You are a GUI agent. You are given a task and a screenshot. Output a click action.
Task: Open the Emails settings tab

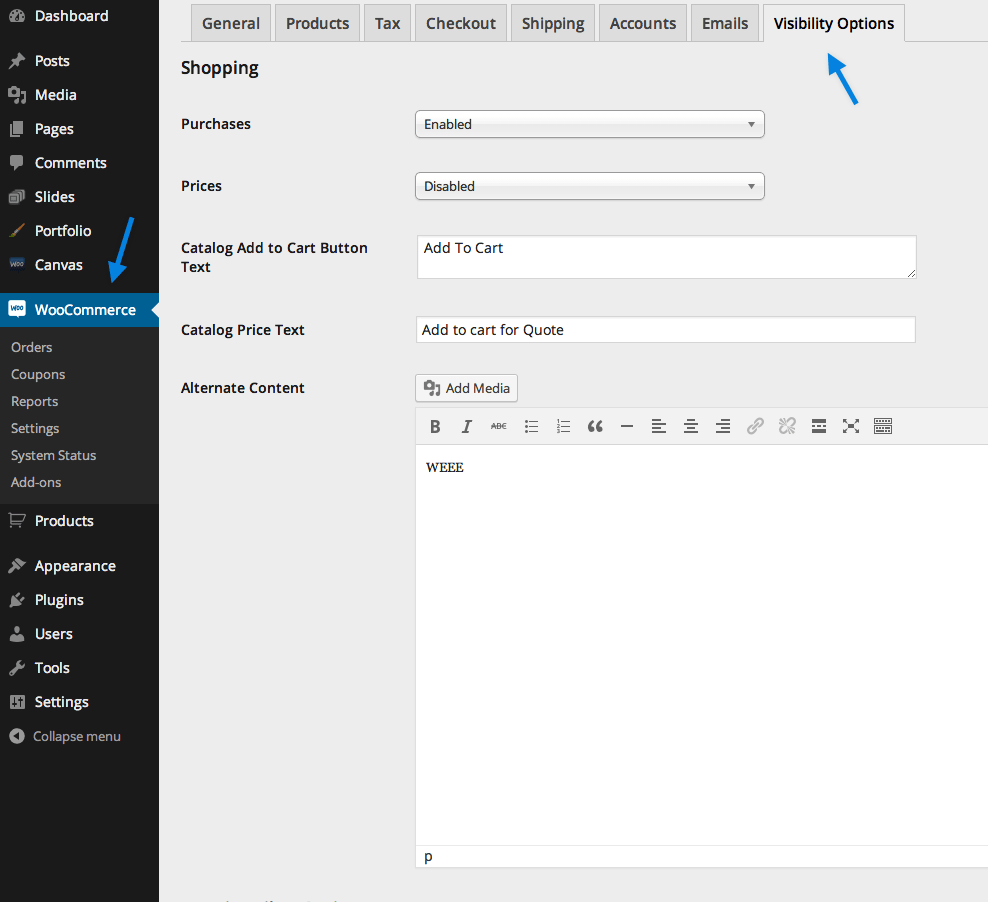point(724,22)
